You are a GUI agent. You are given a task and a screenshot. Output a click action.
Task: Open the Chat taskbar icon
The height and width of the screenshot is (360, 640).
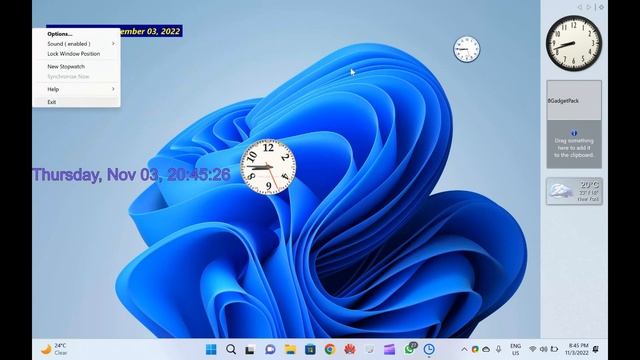(270, 349)
